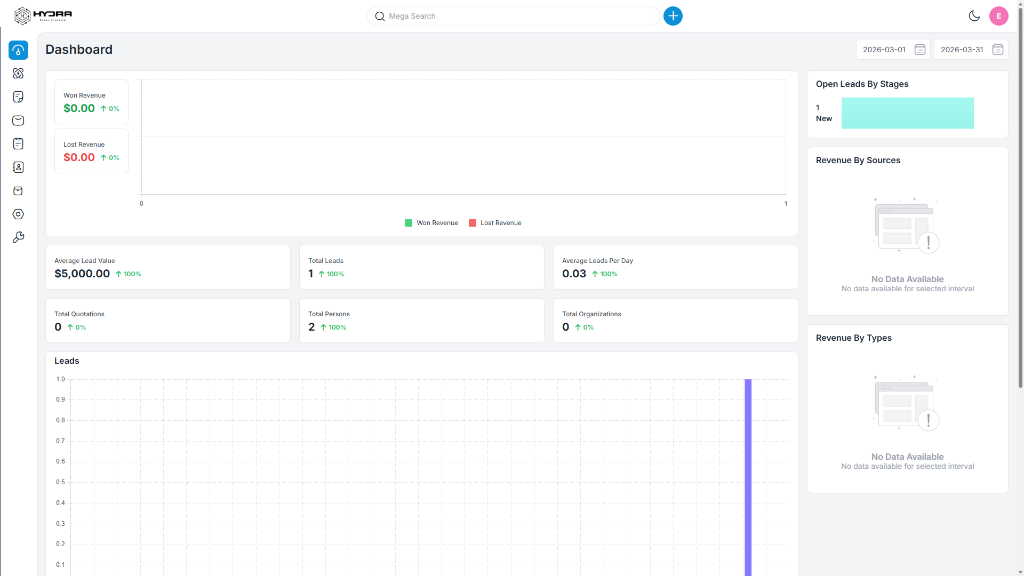Toggle Lost Revenue legend item
Viewport: 1024px width, 576px height.
[495, 223]
